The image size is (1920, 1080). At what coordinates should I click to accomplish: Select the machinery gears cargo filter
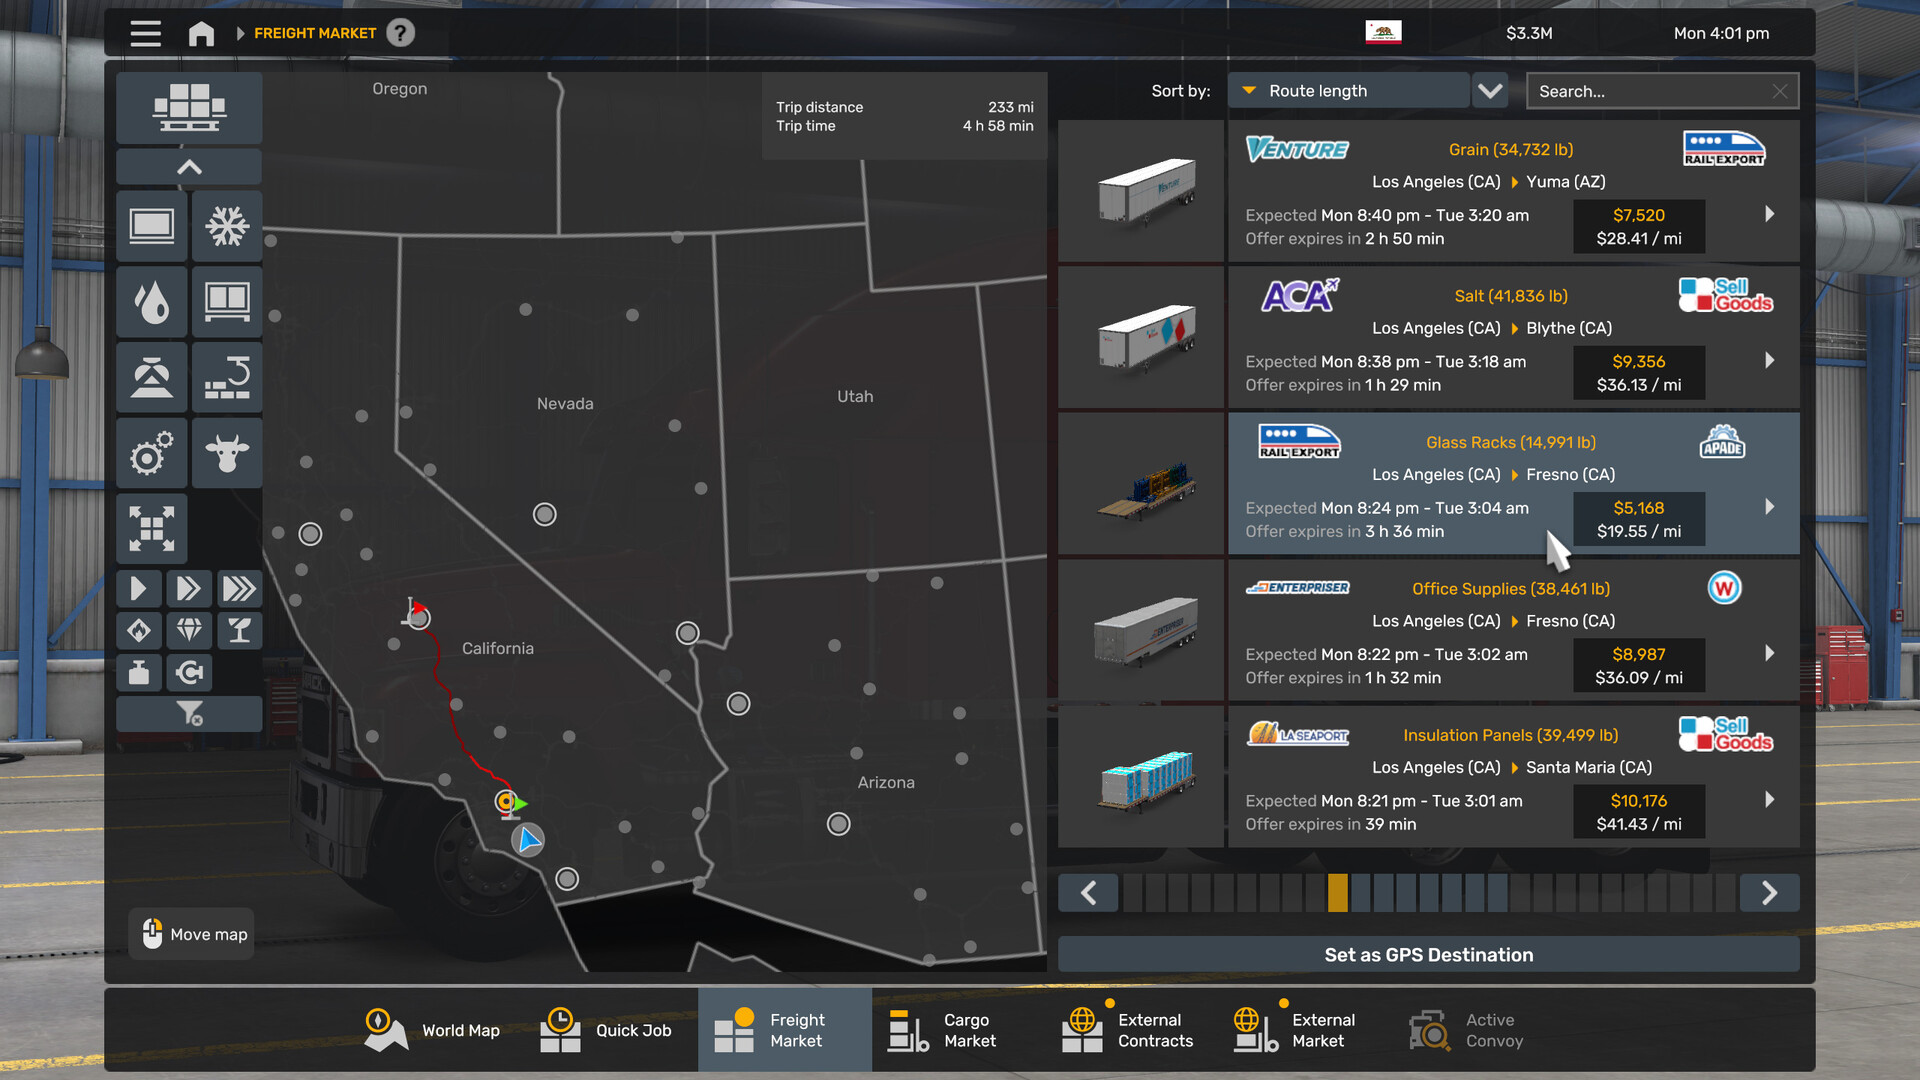coord(151,453)
